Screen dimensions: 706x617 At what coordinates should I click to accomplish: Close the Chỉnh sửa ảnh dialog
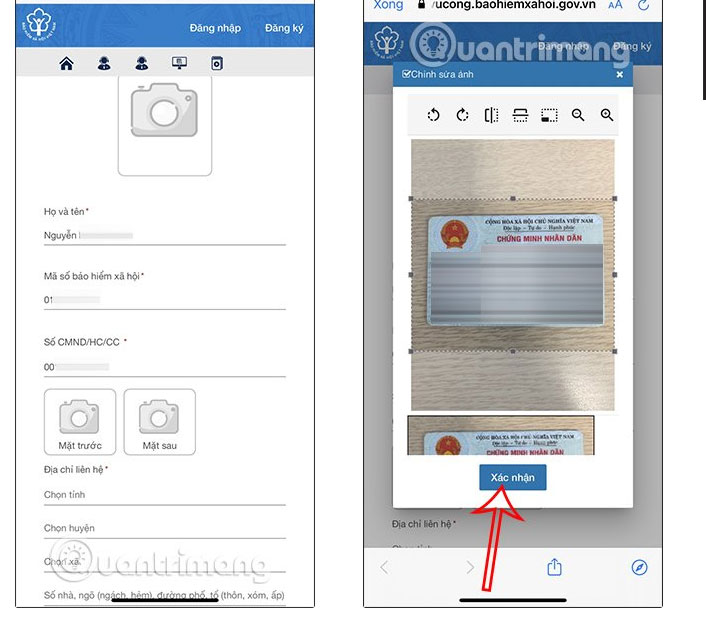620,74
